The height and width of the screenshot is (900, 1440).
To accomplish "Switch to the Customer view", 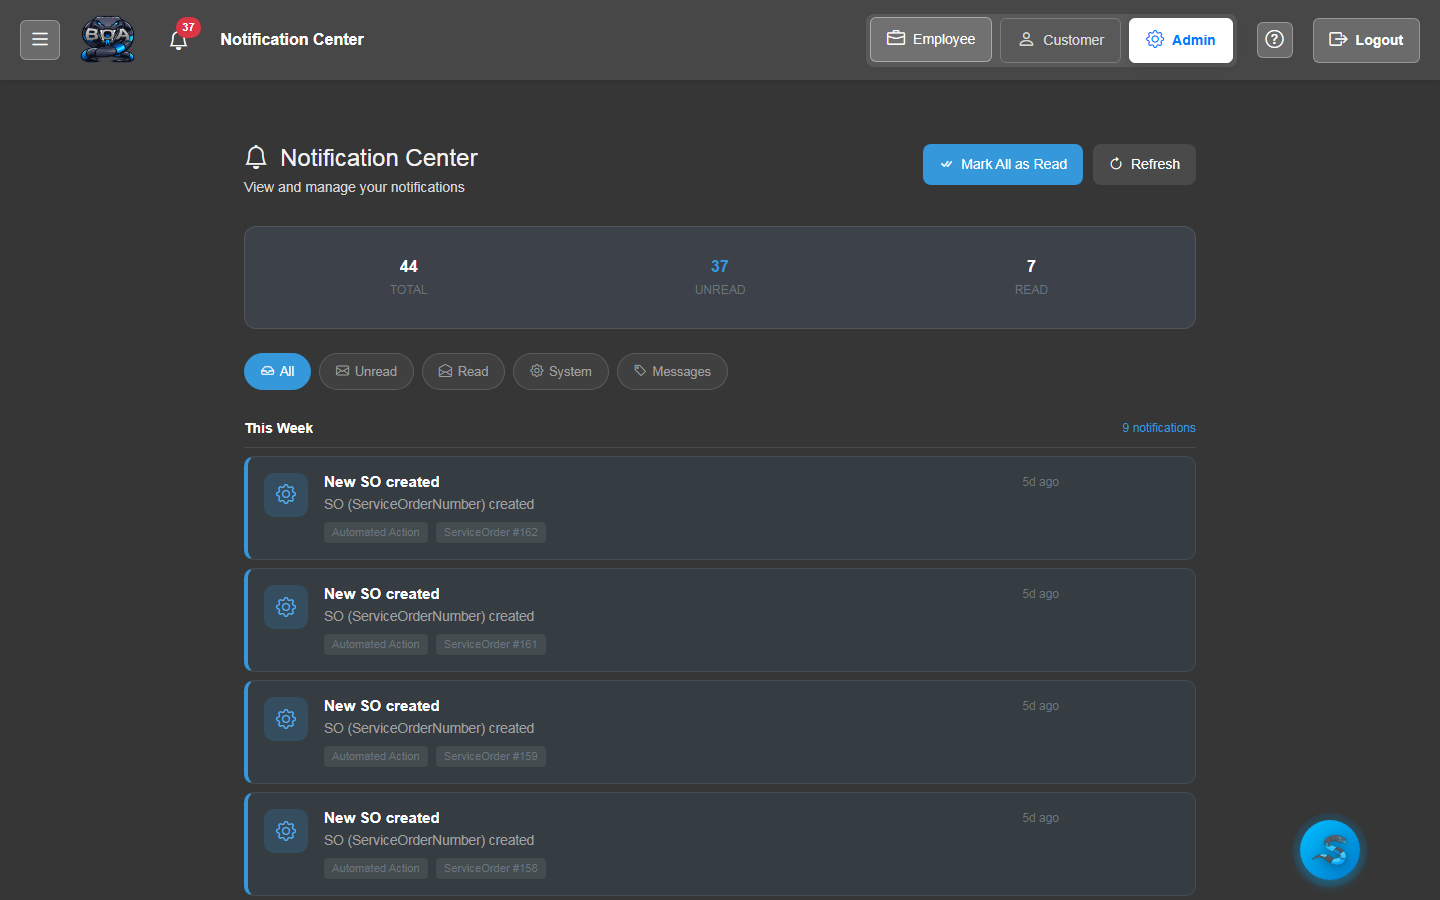I will point(1060,39).
